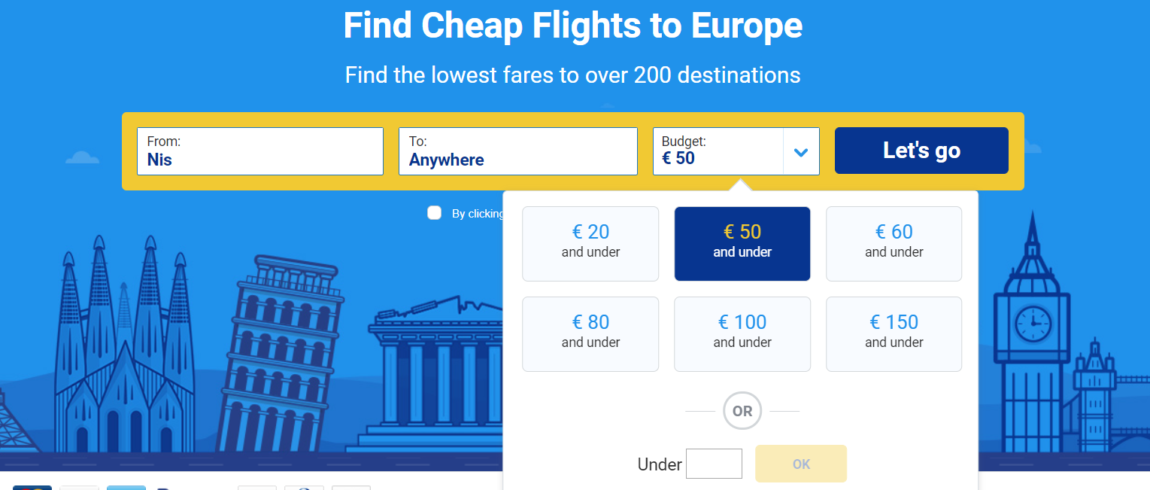Screen dimensions: 1150x490
Task: Pick the € 150 and under option
Action: tap(894, 334)
